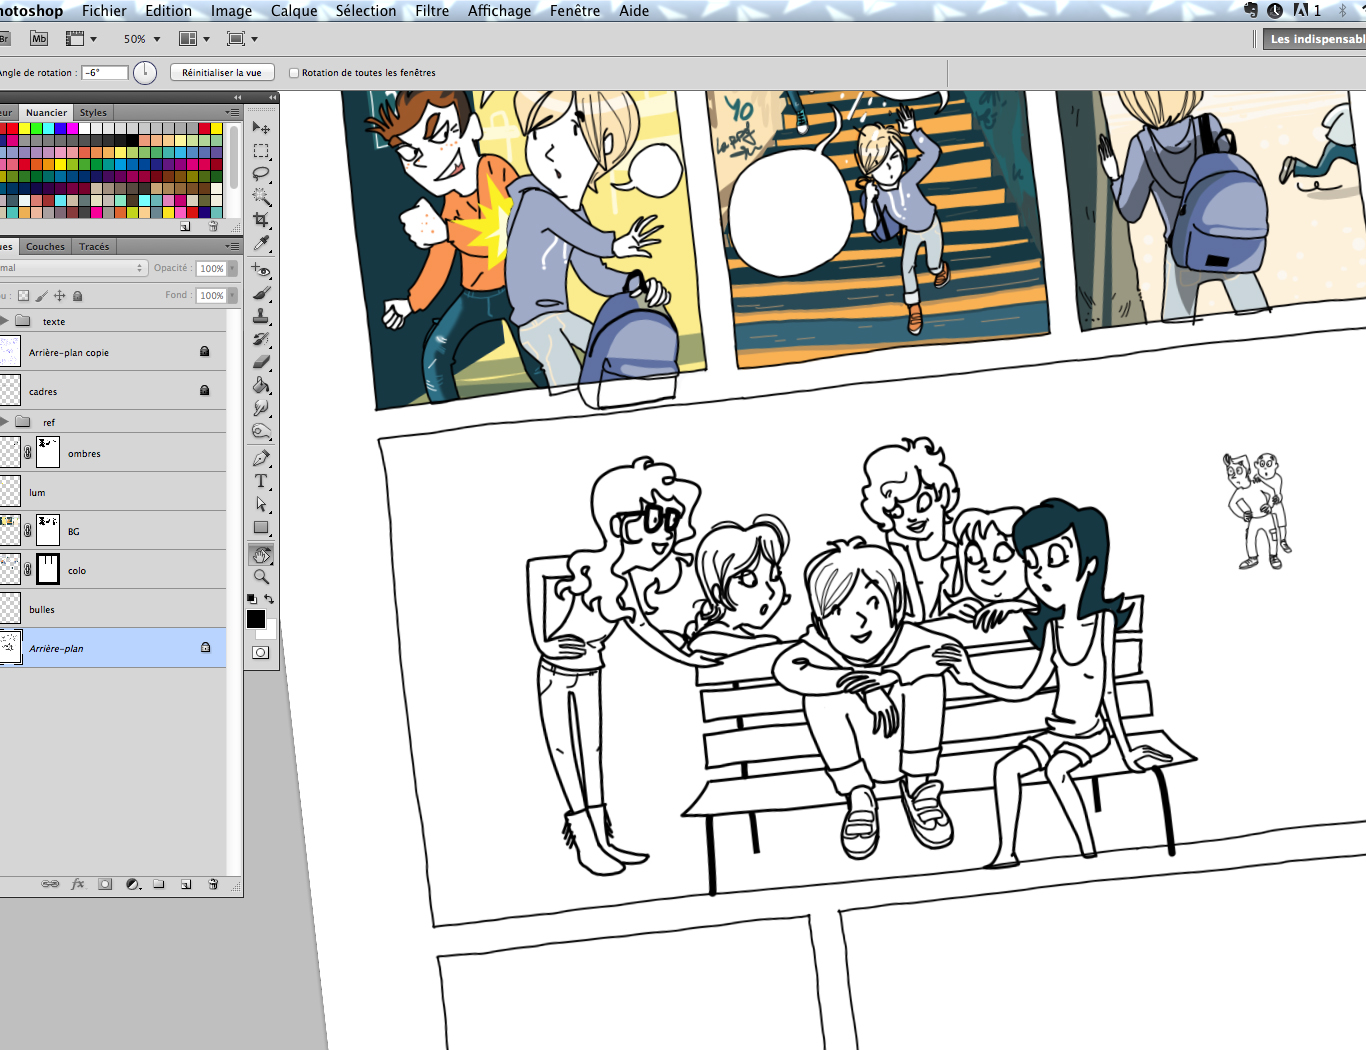Toggle lock transparent pixels in layers panel
Image resolution: width=1366 pixels, height=1050 pixels.
tap(24, 296)
